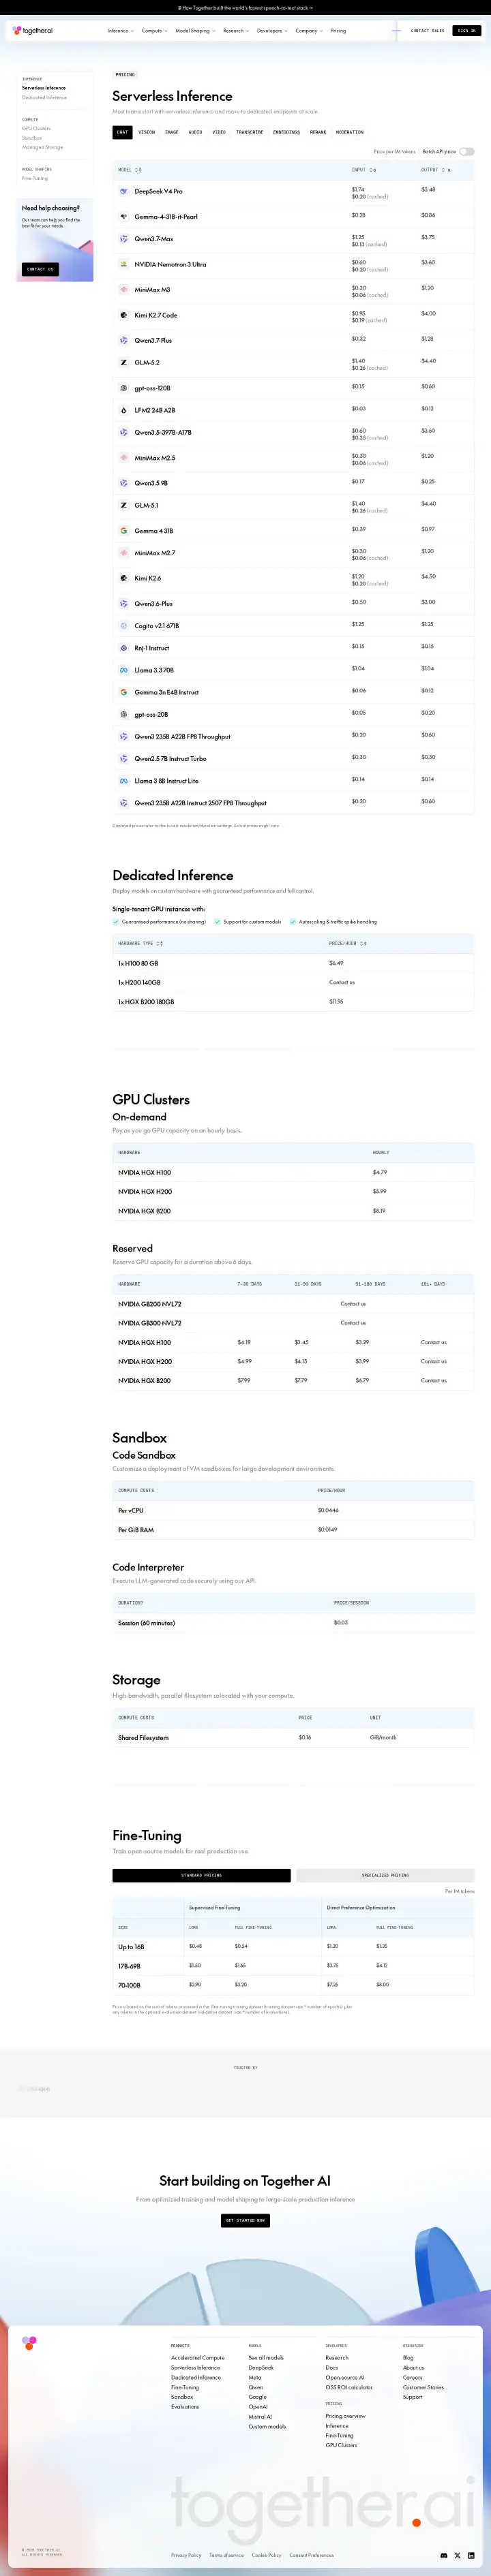The image size is (491, 2576).
Task: Click the top announcement banner about speech-to-text
Action: [x=245, y=7]
